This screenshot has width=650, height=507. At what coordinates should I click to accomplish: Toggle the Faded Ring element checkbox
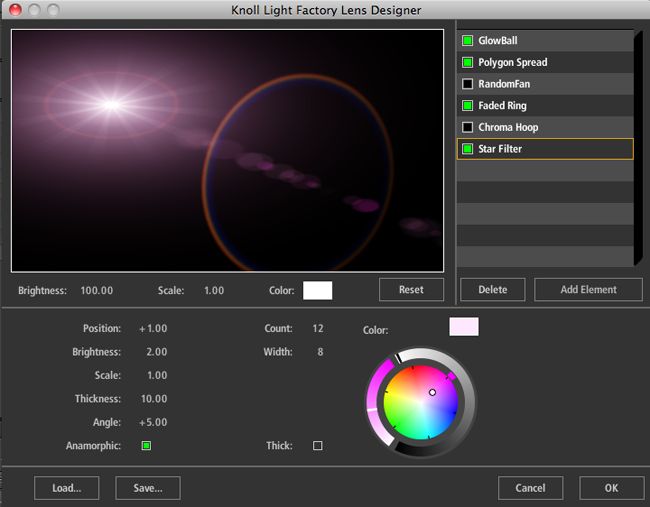point(468,105)
